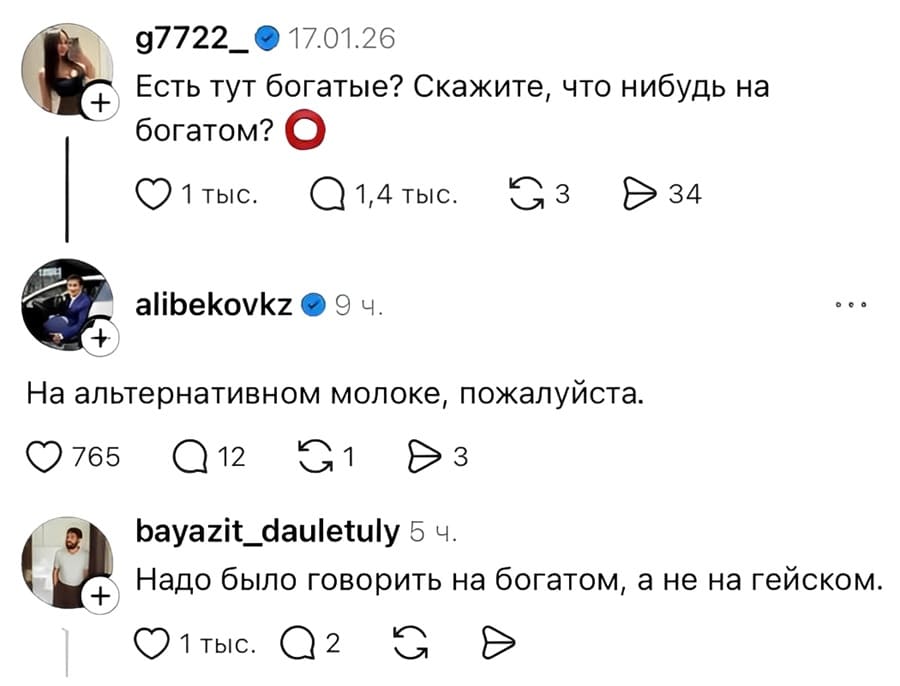Like alibekovkz's comment with the heart icon
This screenshot has width=900, height=686.
[42, 457]
